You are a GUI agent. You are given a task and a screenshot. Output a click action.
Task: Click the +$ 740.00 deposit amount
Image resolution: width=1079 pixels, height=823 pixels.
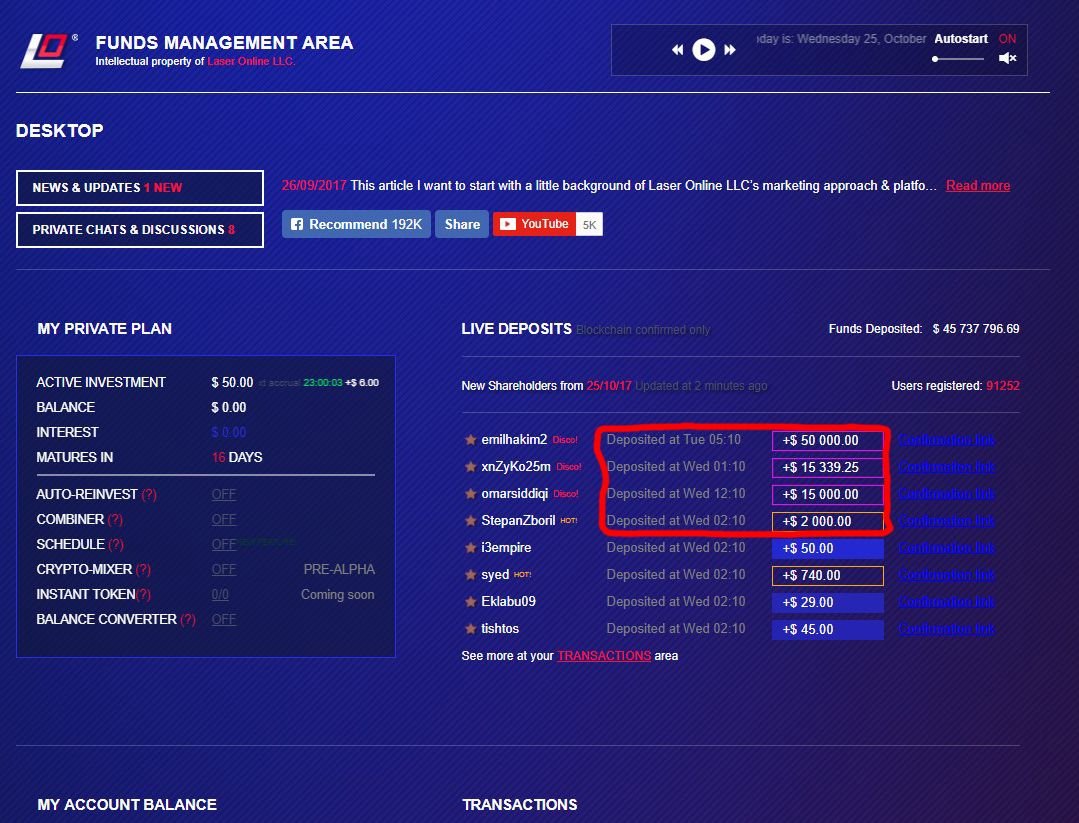828,575
